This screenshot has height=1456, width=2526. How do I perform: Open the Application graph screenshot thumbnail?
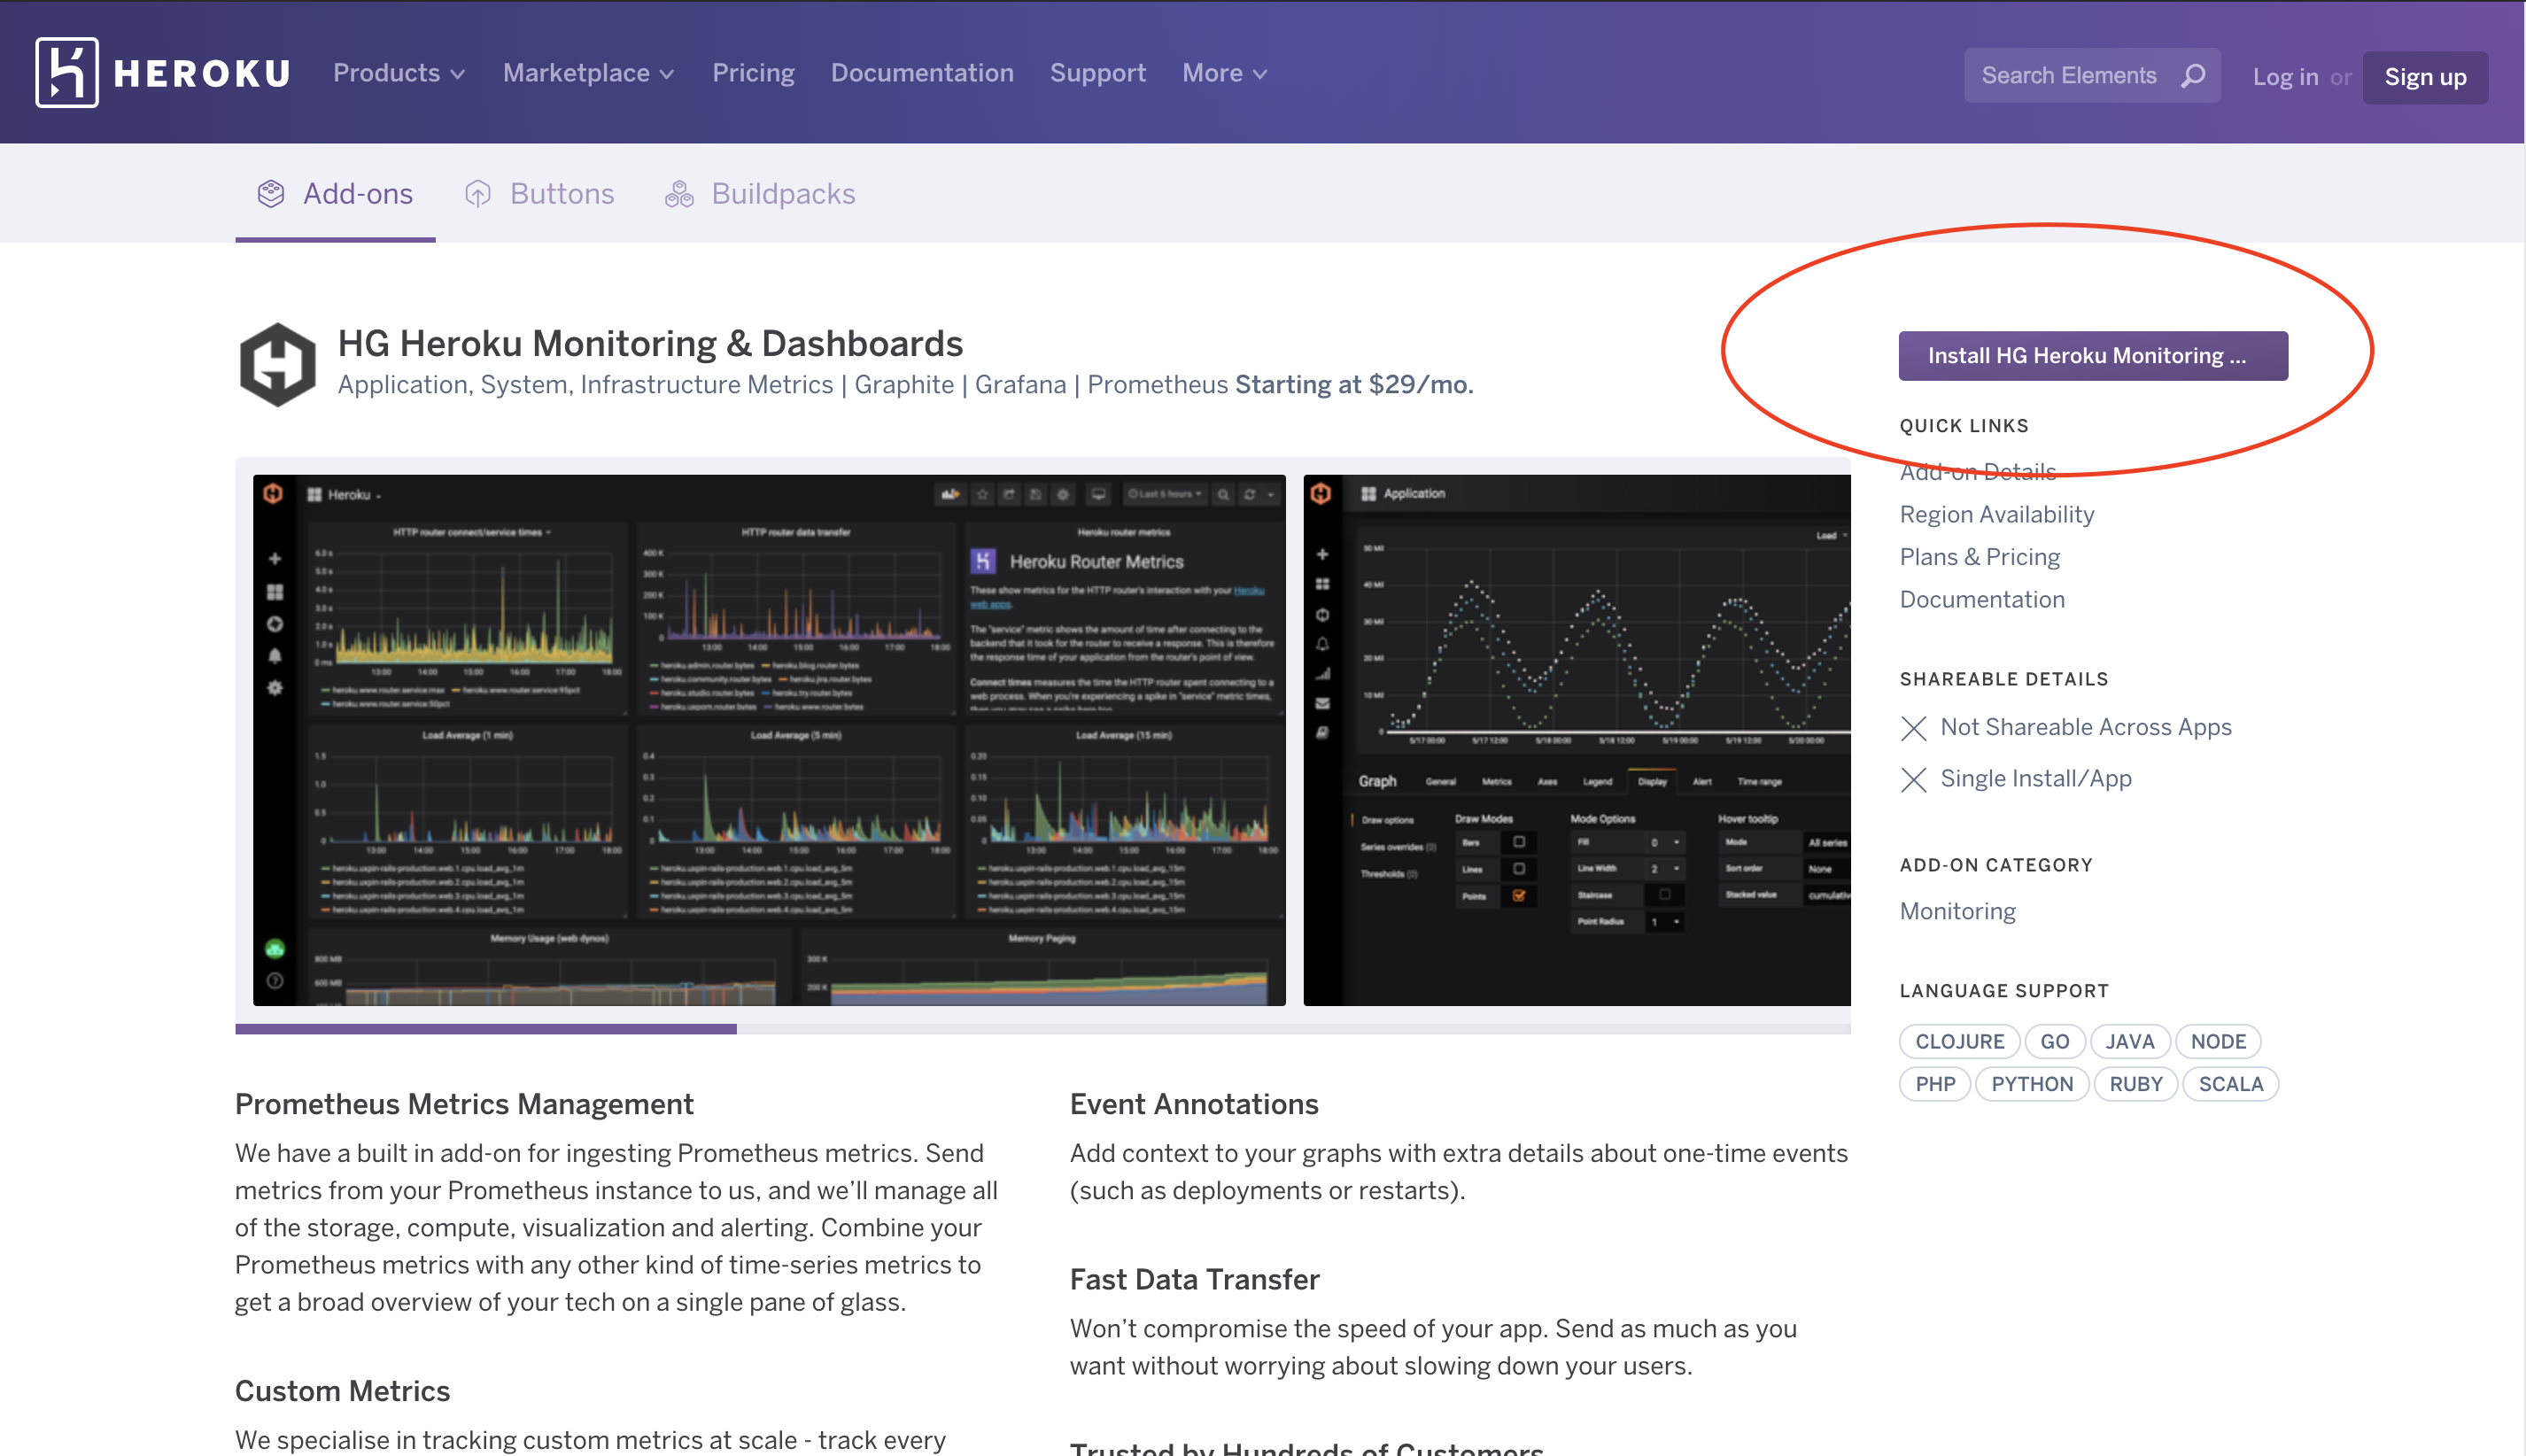click(1577, 740)
